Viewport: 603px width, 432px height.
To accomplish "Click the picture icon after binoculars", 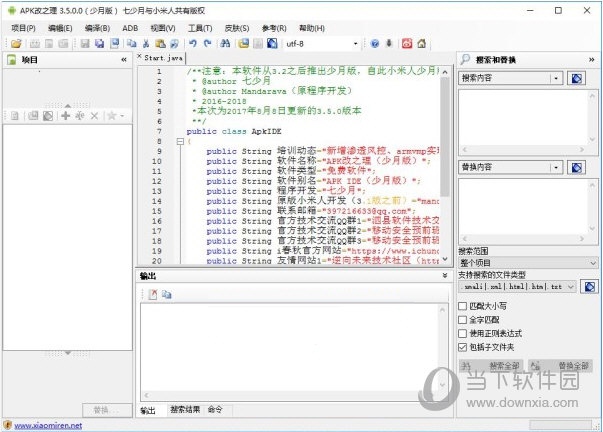I will [243, 43].
